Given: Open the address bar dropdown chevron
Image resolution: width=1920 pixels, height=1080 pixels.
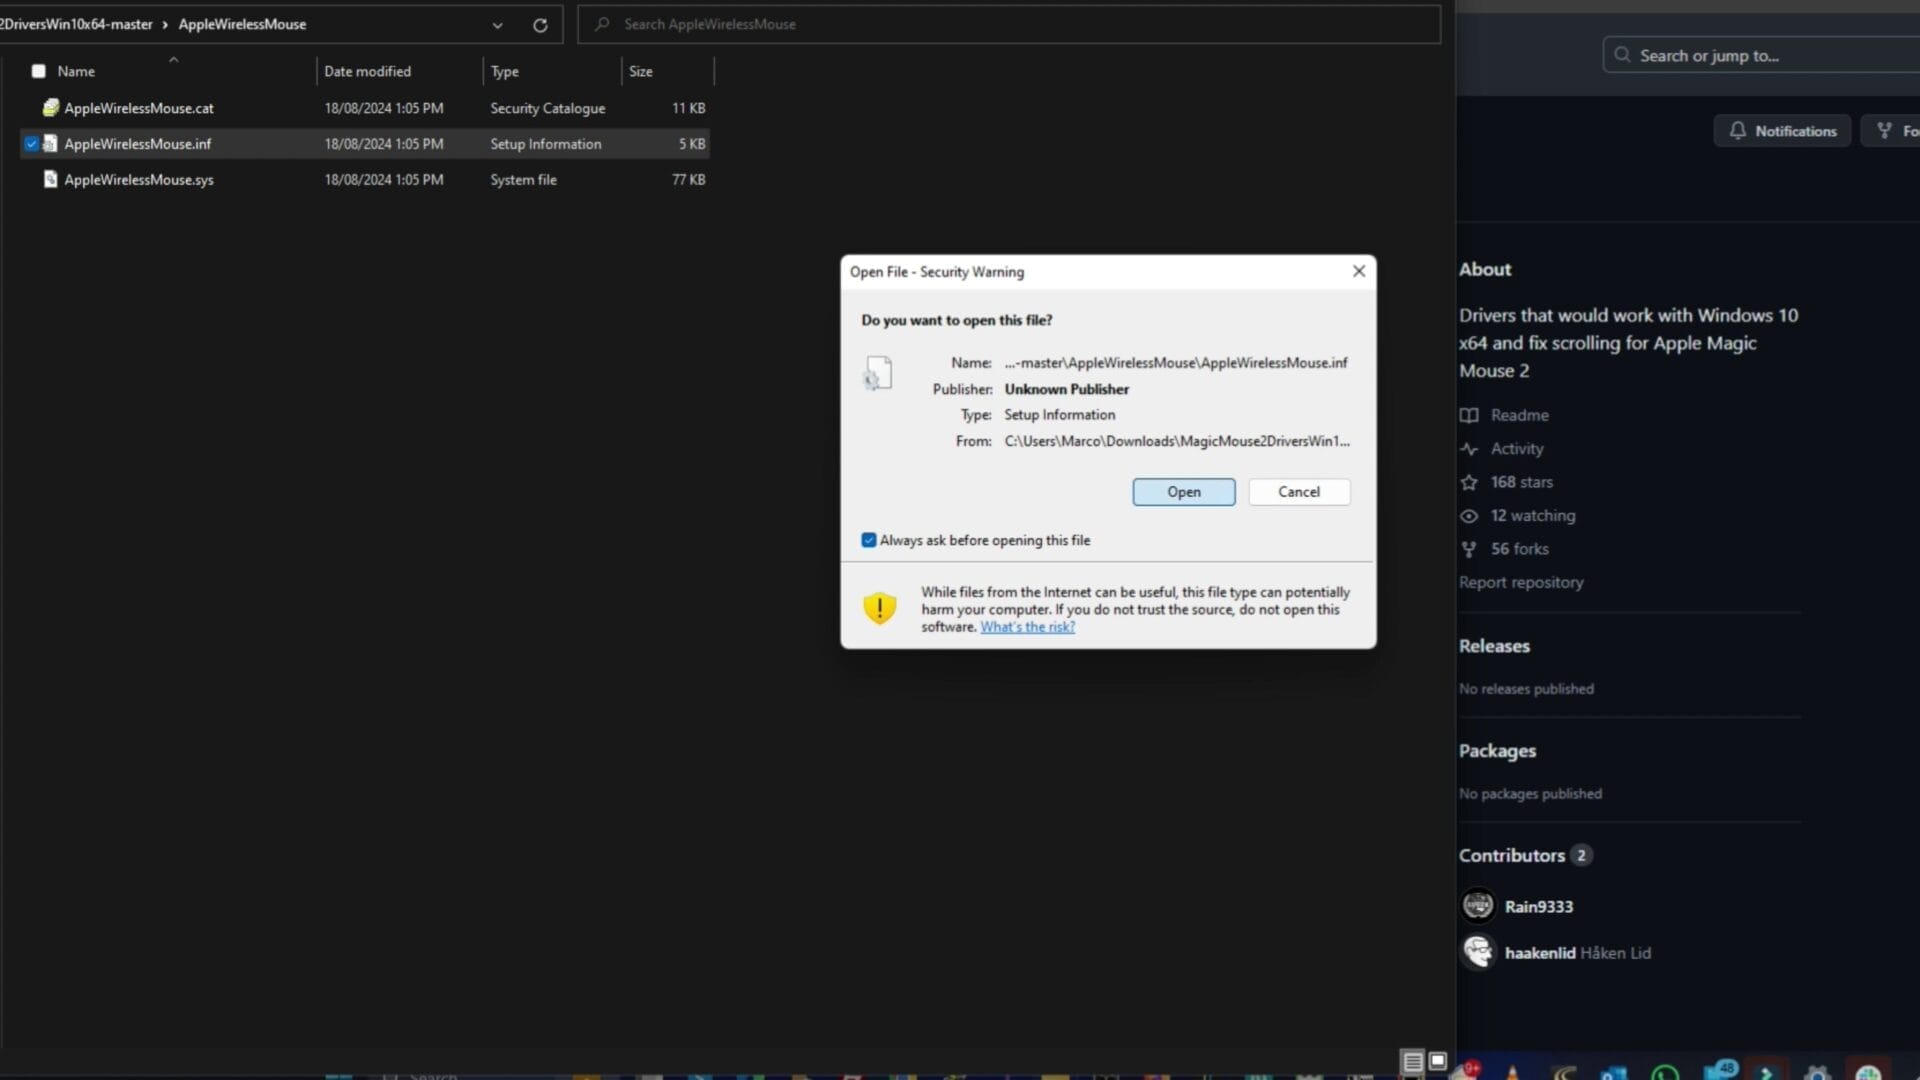Looking at the screenshot, I should point(497,24).
